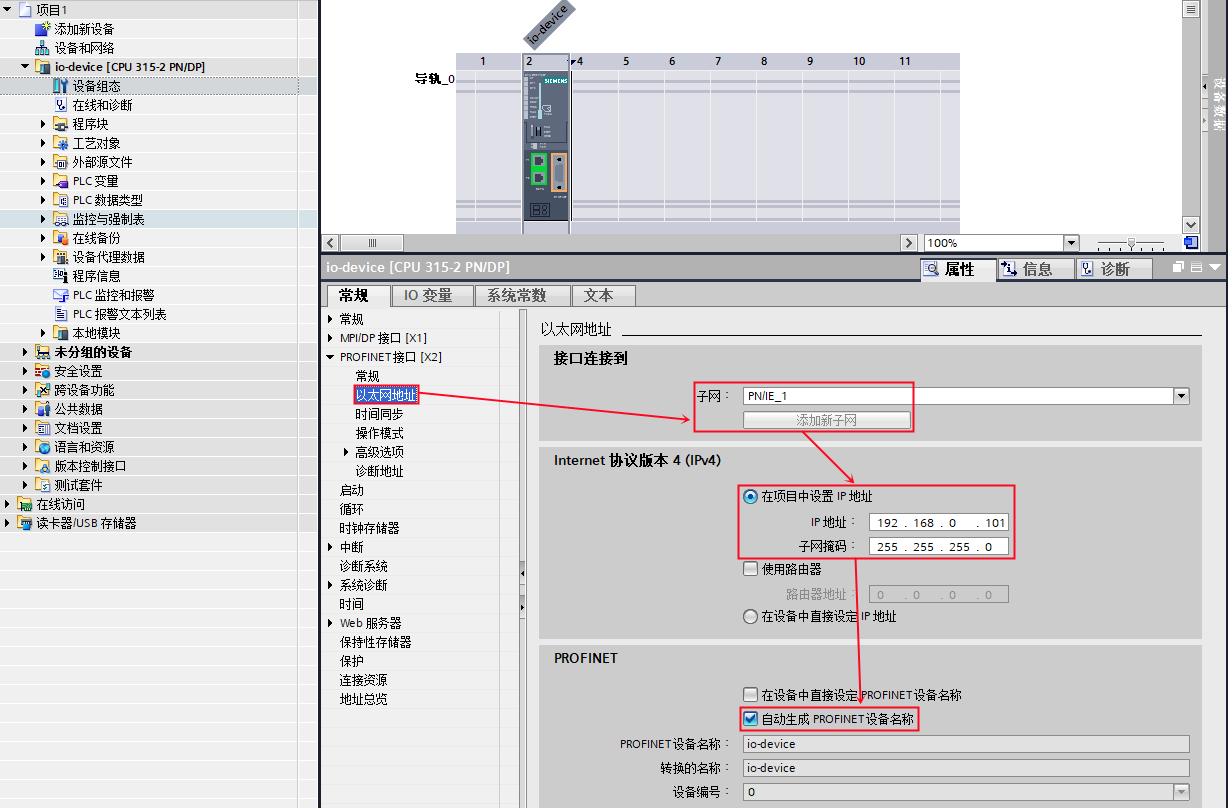Select 以太网地址 in properties navigation
Viewport: 1228px width, 808px height.
(386, 395)
